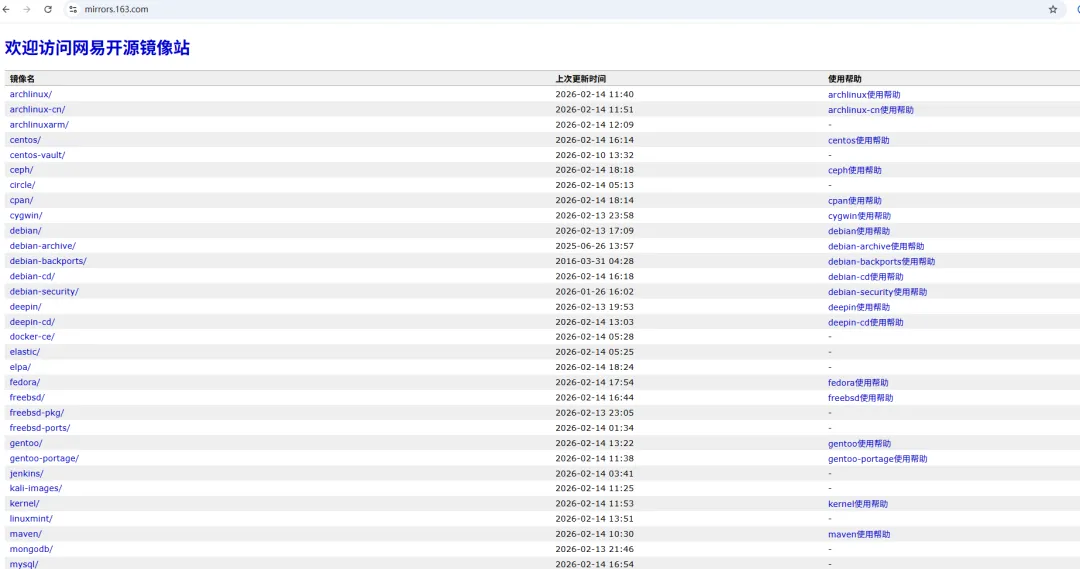Open cpan使用帮助 help link
The width and height of the screenshot is (1080, 569).
point(855,200)
